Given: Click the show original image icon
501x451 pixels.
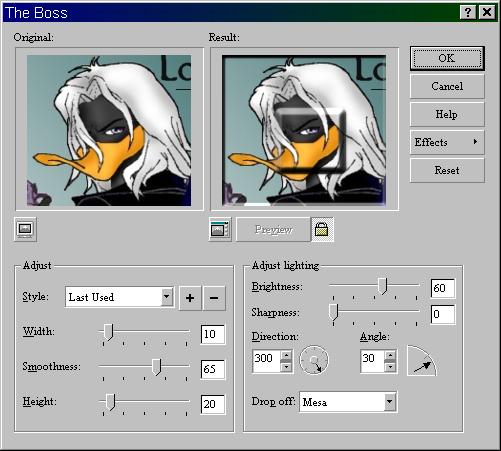Looking at the screenshot, I should click(25, 229).
